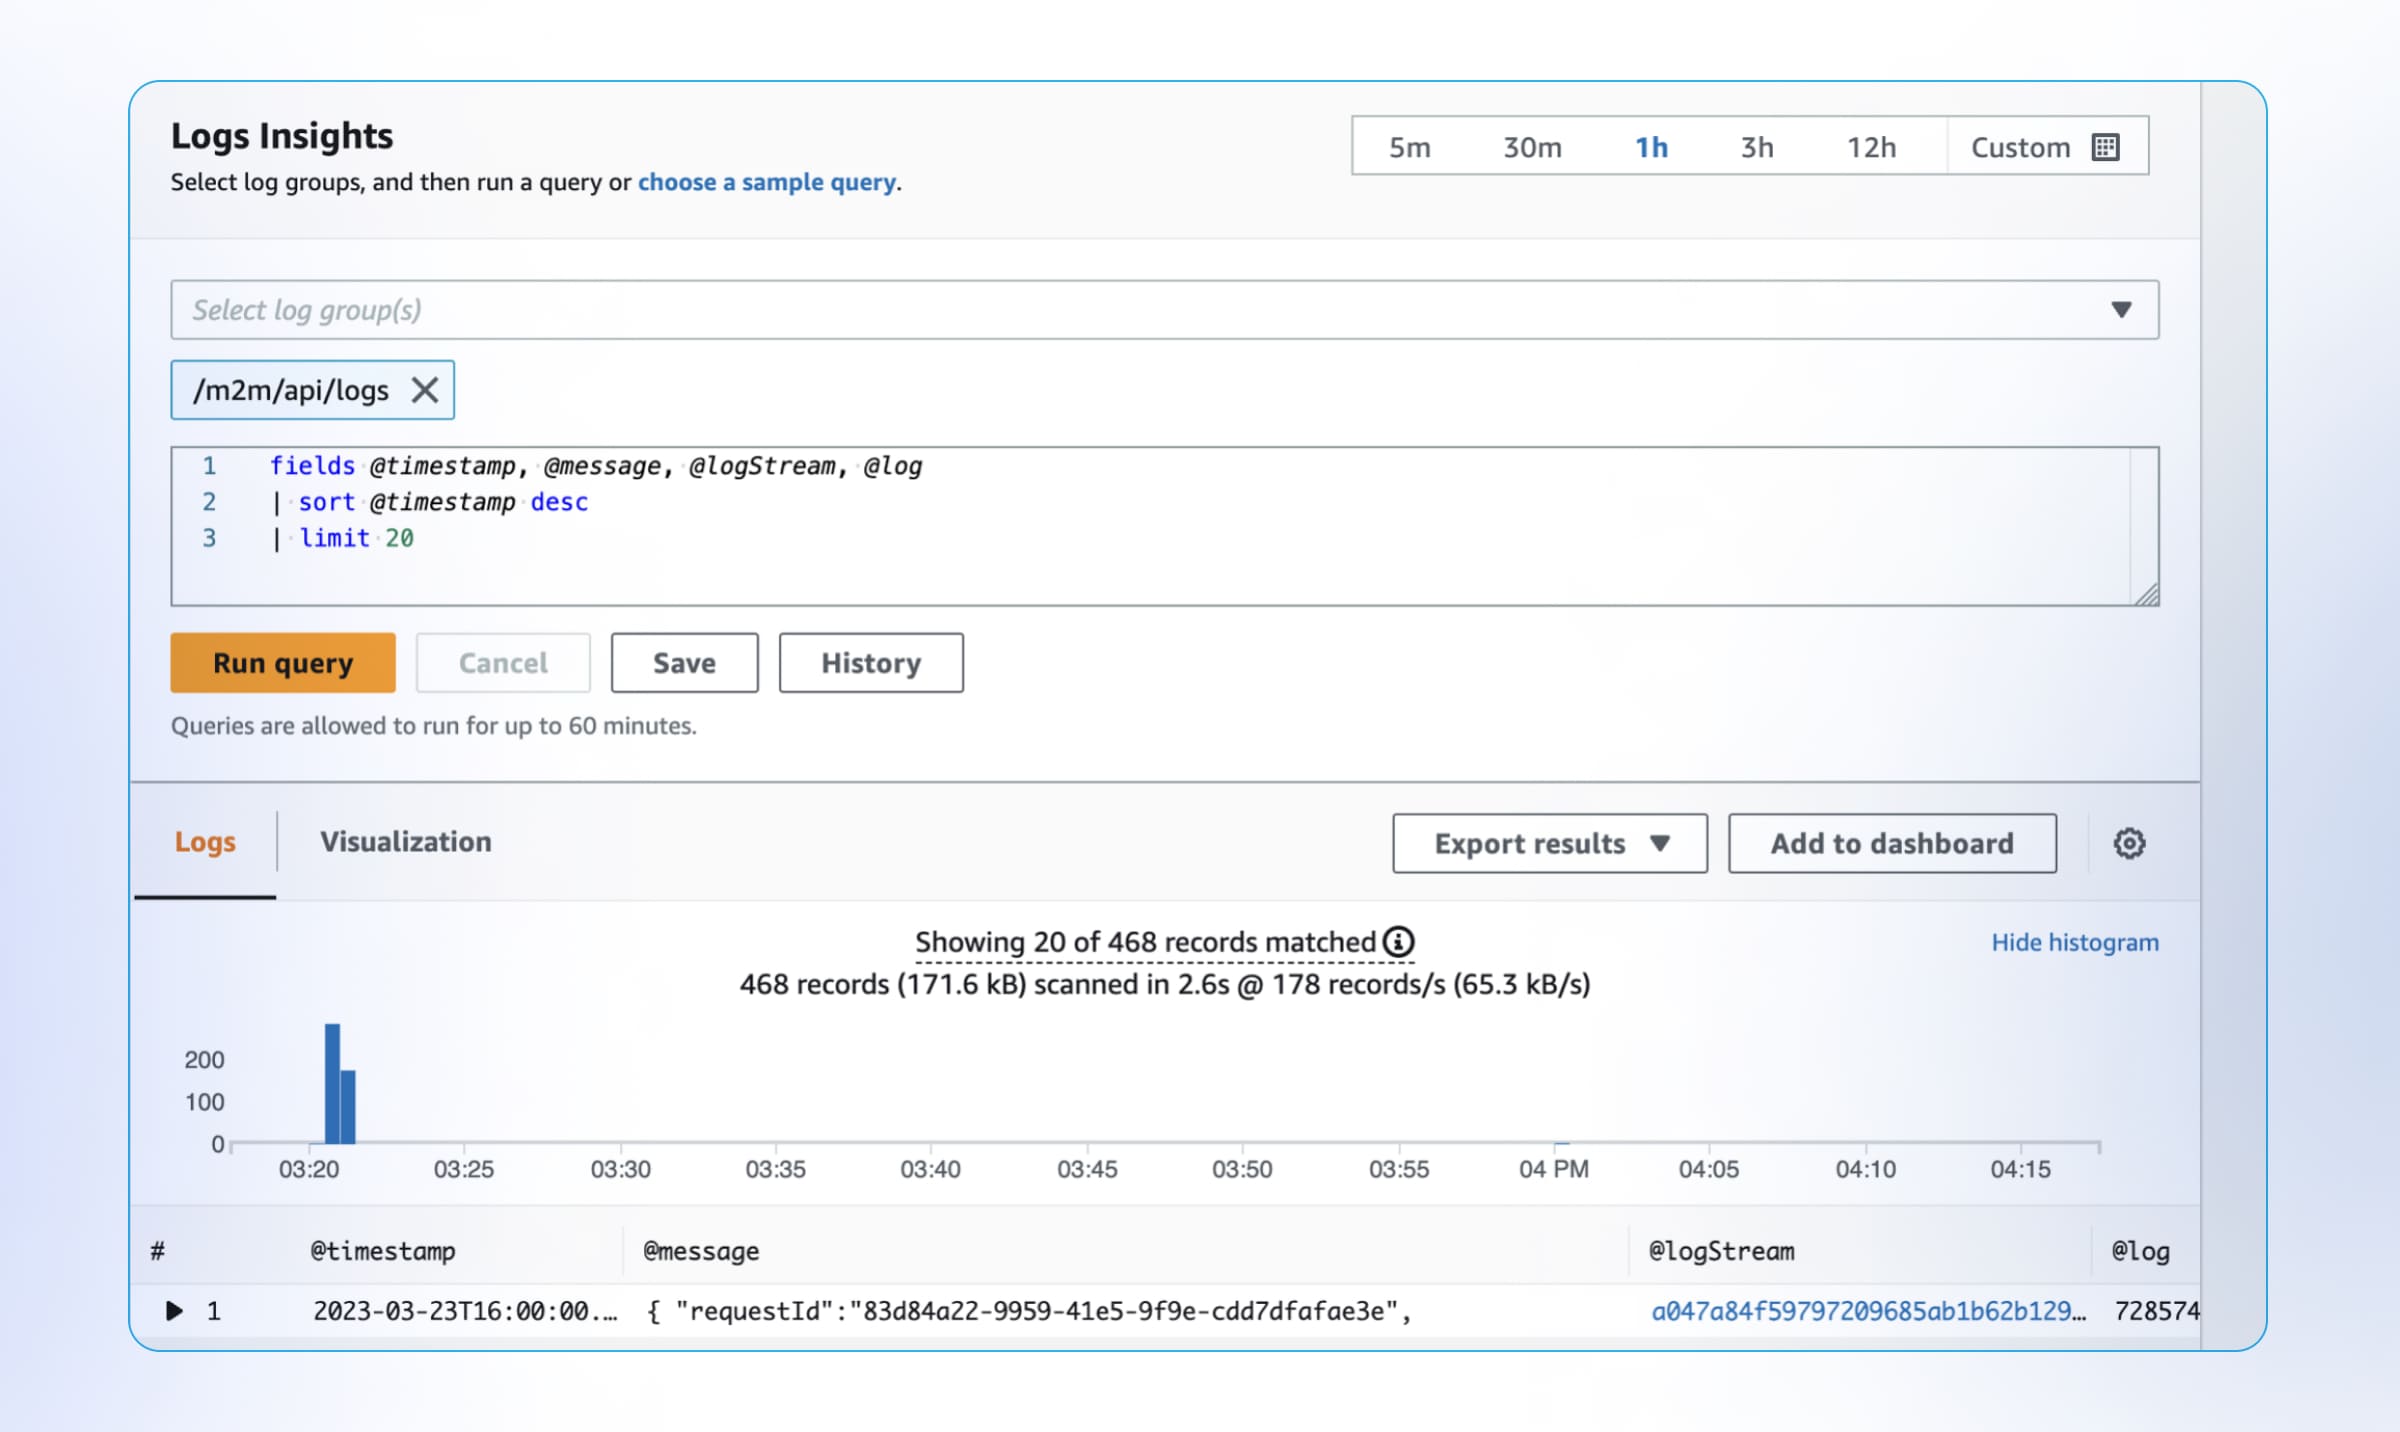Click the 468 records scanned statistics line
The width and height of the screenshot is (2400, 1432).
point(1165,984)
